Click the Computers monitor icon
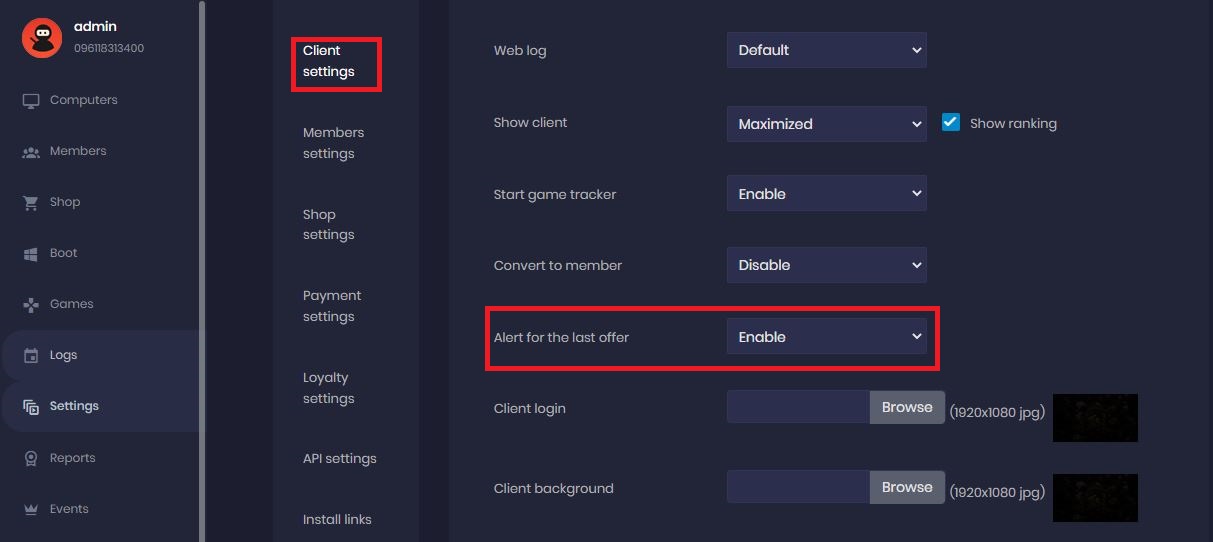 [x=31, y=100]
